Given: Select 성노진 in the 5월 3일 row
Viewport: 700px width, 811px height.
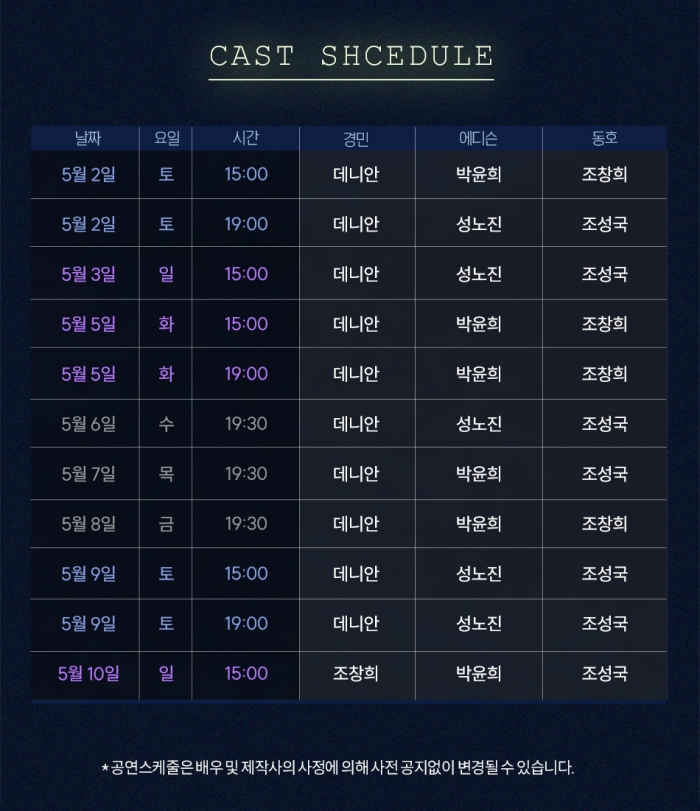Looking at the screenshot, I should point(478,274).
